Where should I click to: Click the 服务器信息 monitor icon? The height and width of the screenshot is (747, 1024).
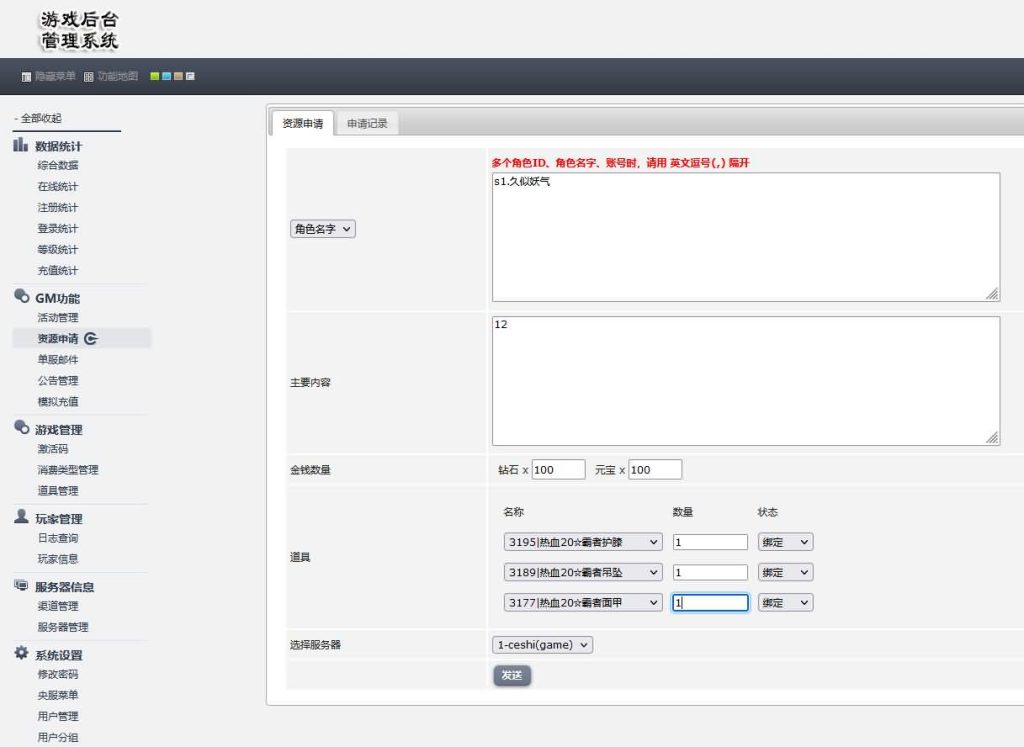coord(21,586)
